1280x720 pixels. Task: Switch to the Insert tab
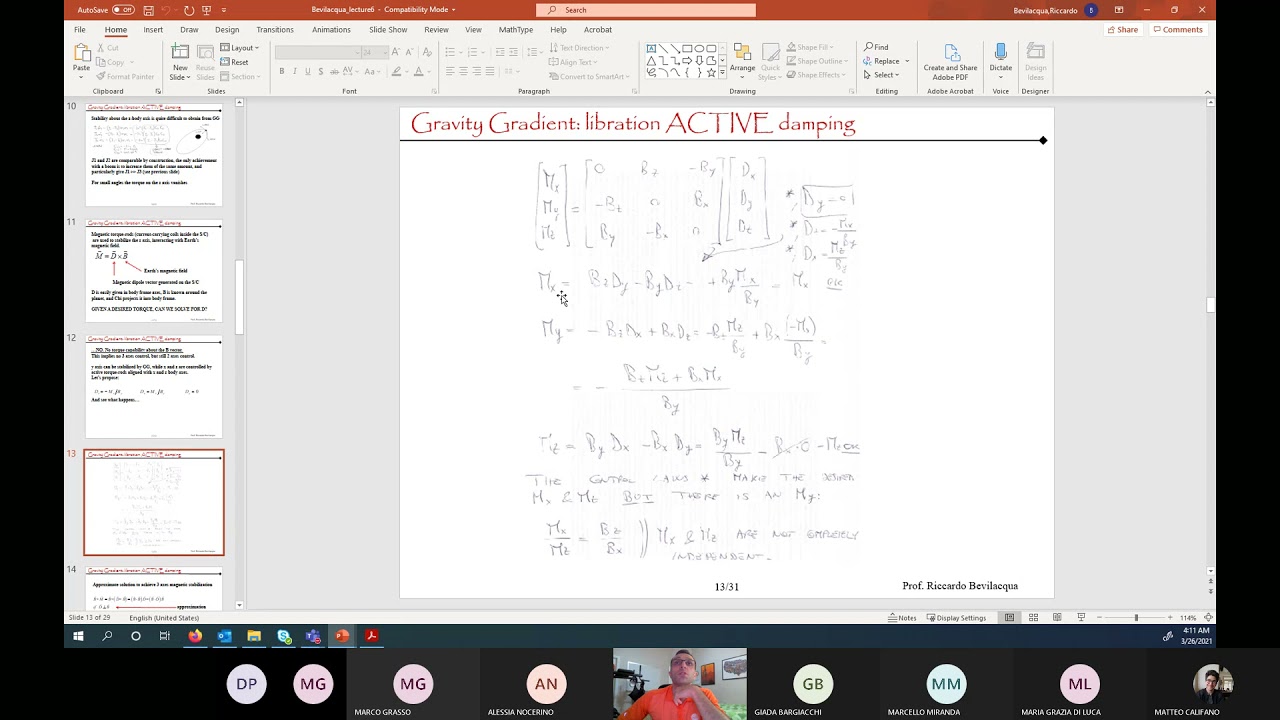coord(153,30)
